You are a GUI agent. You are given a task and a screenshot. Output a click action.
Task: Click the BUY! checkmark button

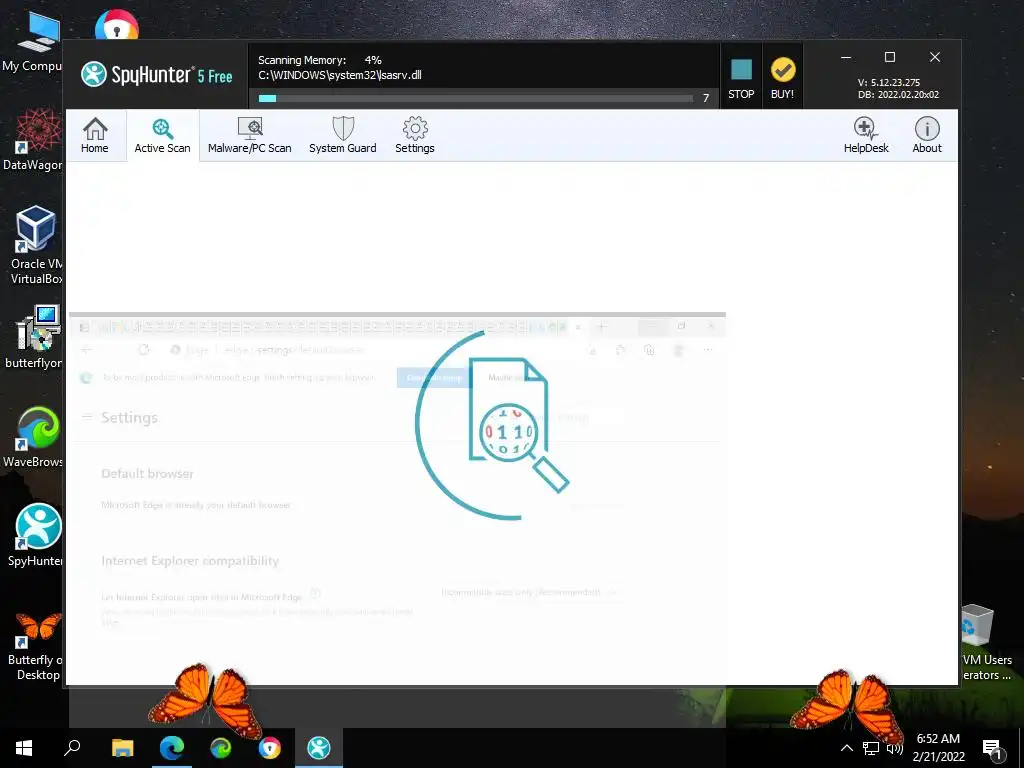782,78
